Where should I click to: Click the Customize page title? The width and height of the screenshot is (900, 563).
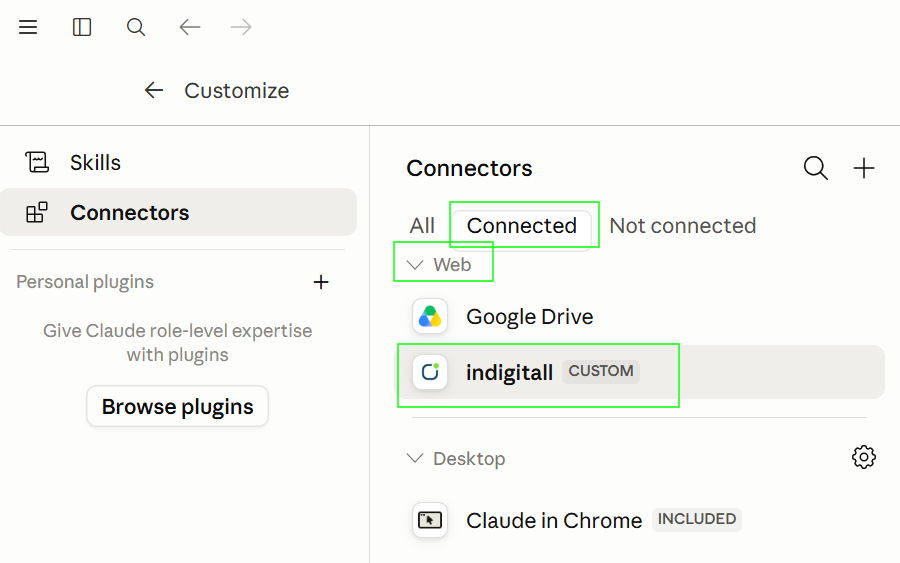click(x=236, y=91)
